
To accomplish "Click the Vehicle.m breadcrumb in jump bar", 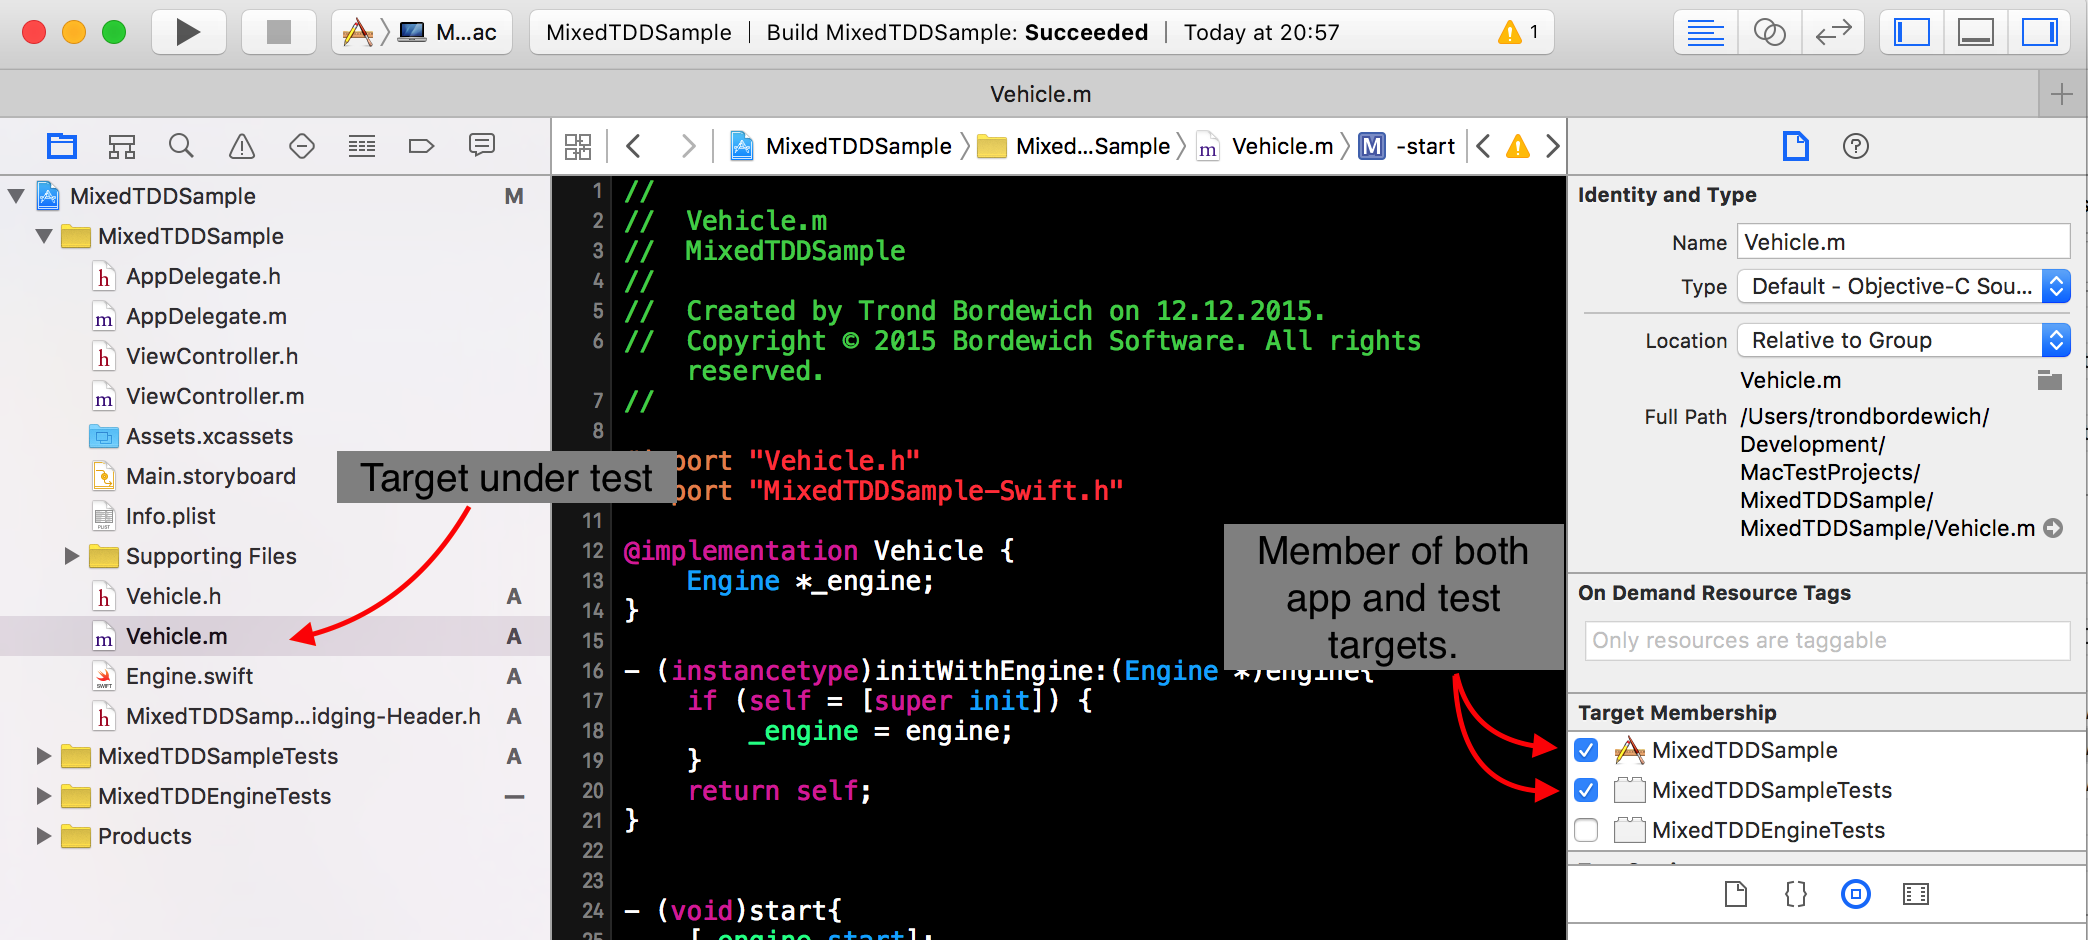I will tap(1281, 146).
